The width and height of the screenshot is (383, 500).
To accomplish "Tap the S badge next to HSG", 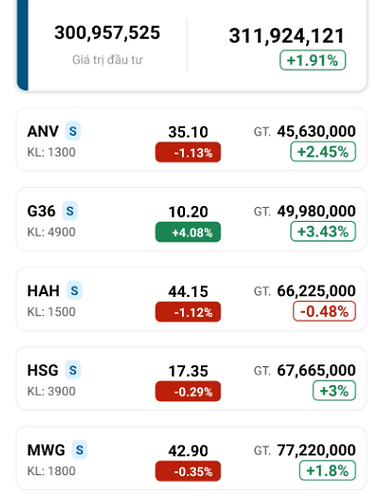I will 73,370.
